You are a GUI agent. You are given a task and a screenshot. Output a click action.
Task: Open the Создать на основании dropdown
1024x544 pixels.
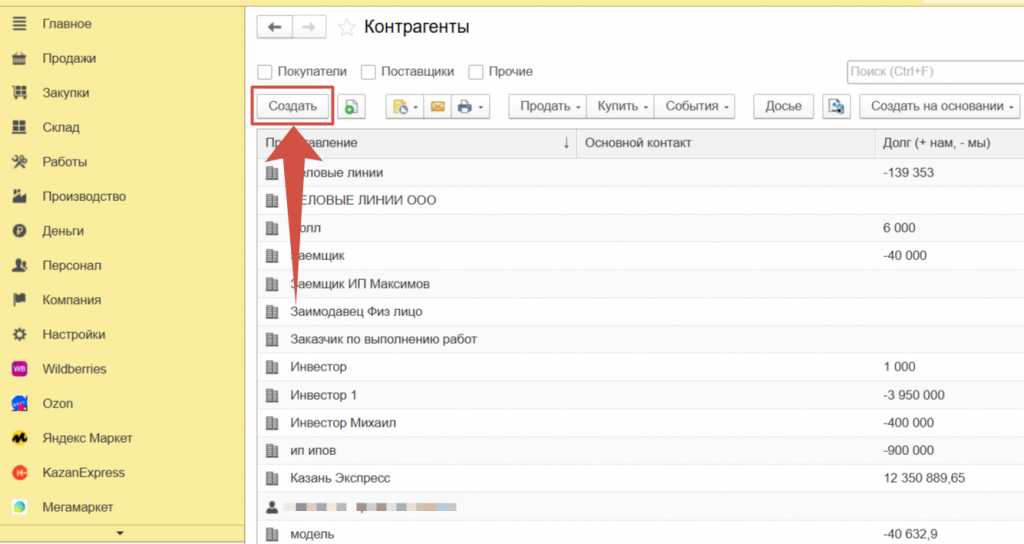coord(942,106)
